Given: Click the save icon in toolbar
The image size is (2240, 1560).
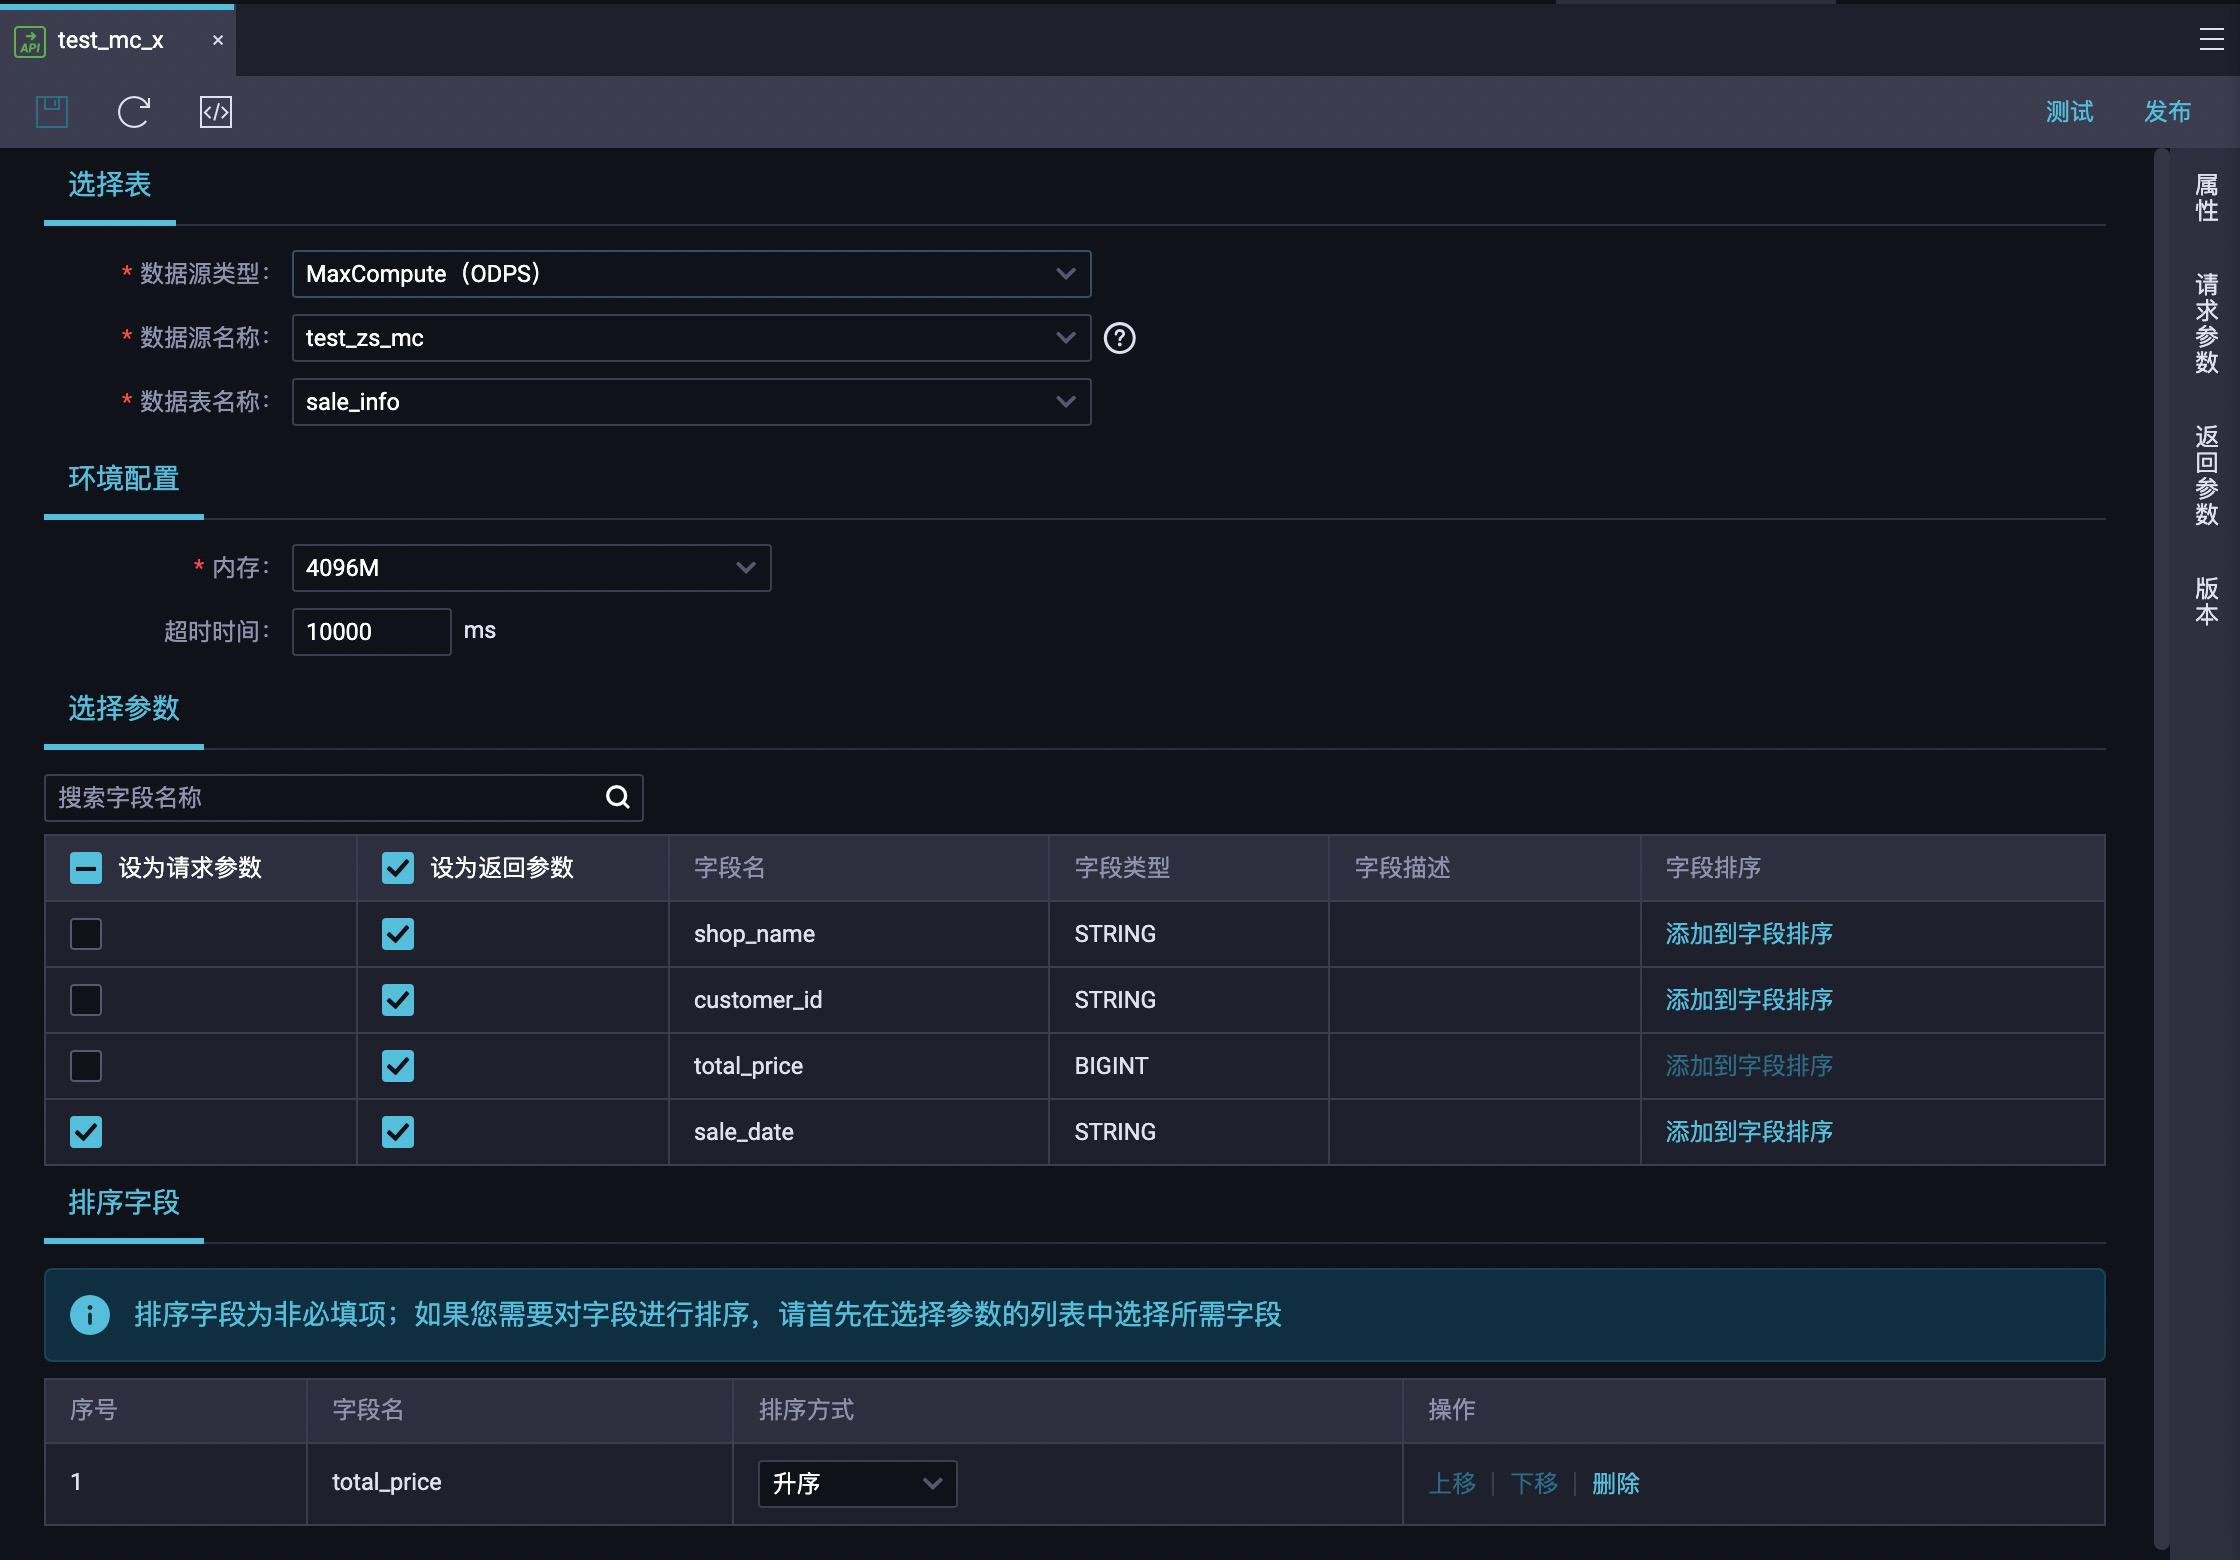Looking at the screenshot, I should click(x=52, y=111).
